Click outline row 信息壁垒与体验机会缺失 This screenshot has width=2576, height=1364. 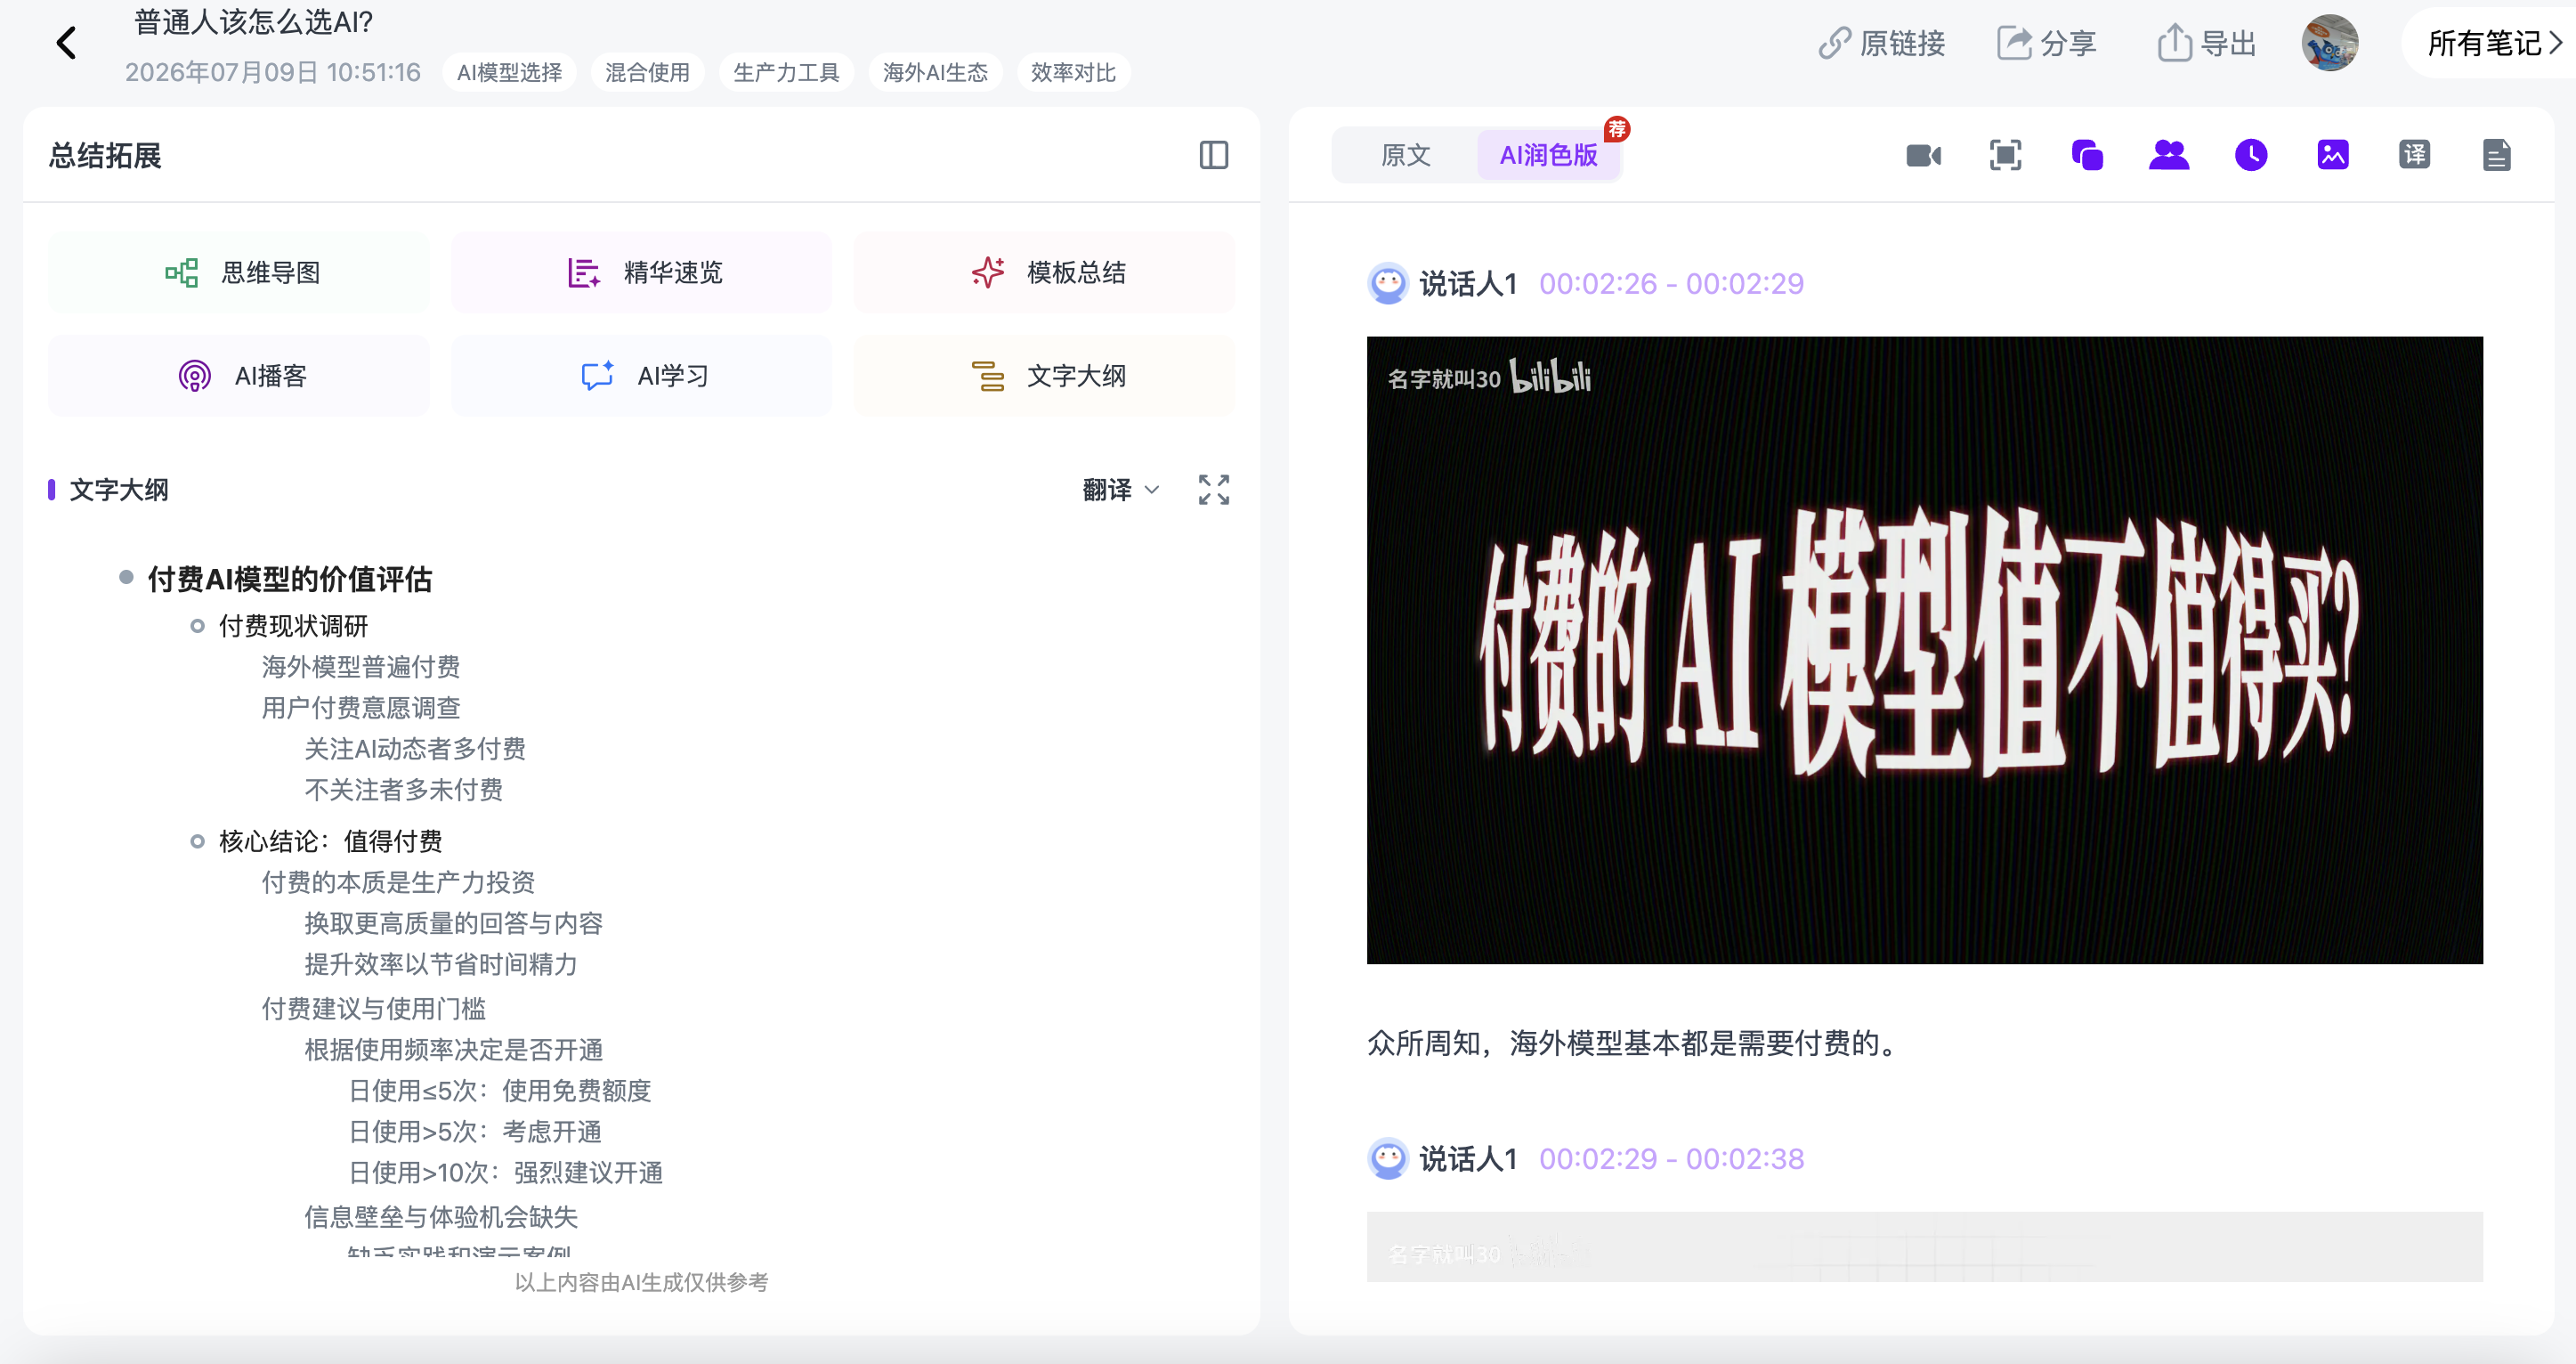tap(441, 1217)
